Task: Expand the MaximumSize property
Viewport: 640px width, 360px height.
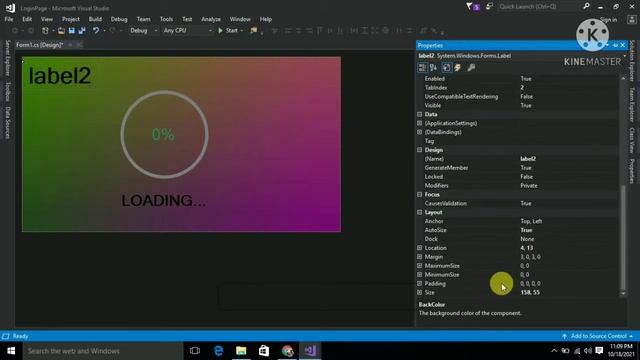Action: [x=420, y=266]
